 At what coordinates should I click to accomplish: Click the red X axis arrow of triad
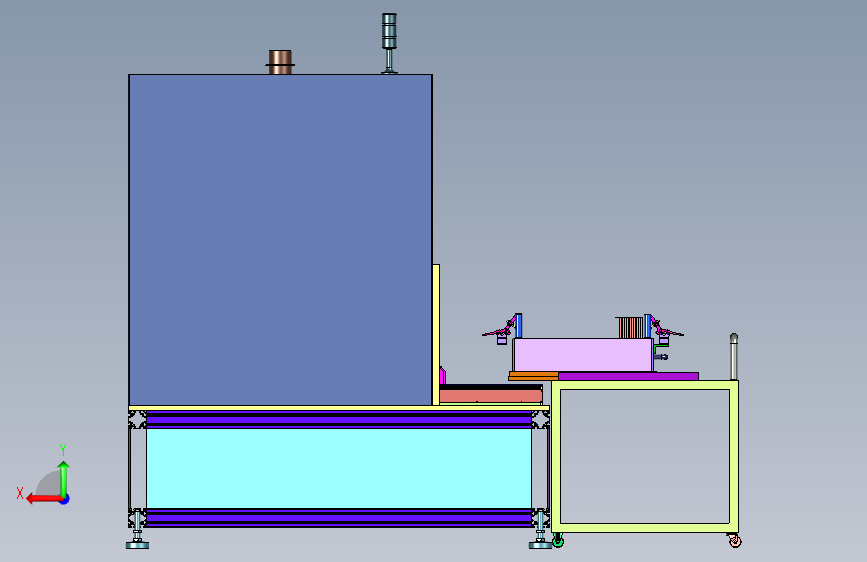43,499
